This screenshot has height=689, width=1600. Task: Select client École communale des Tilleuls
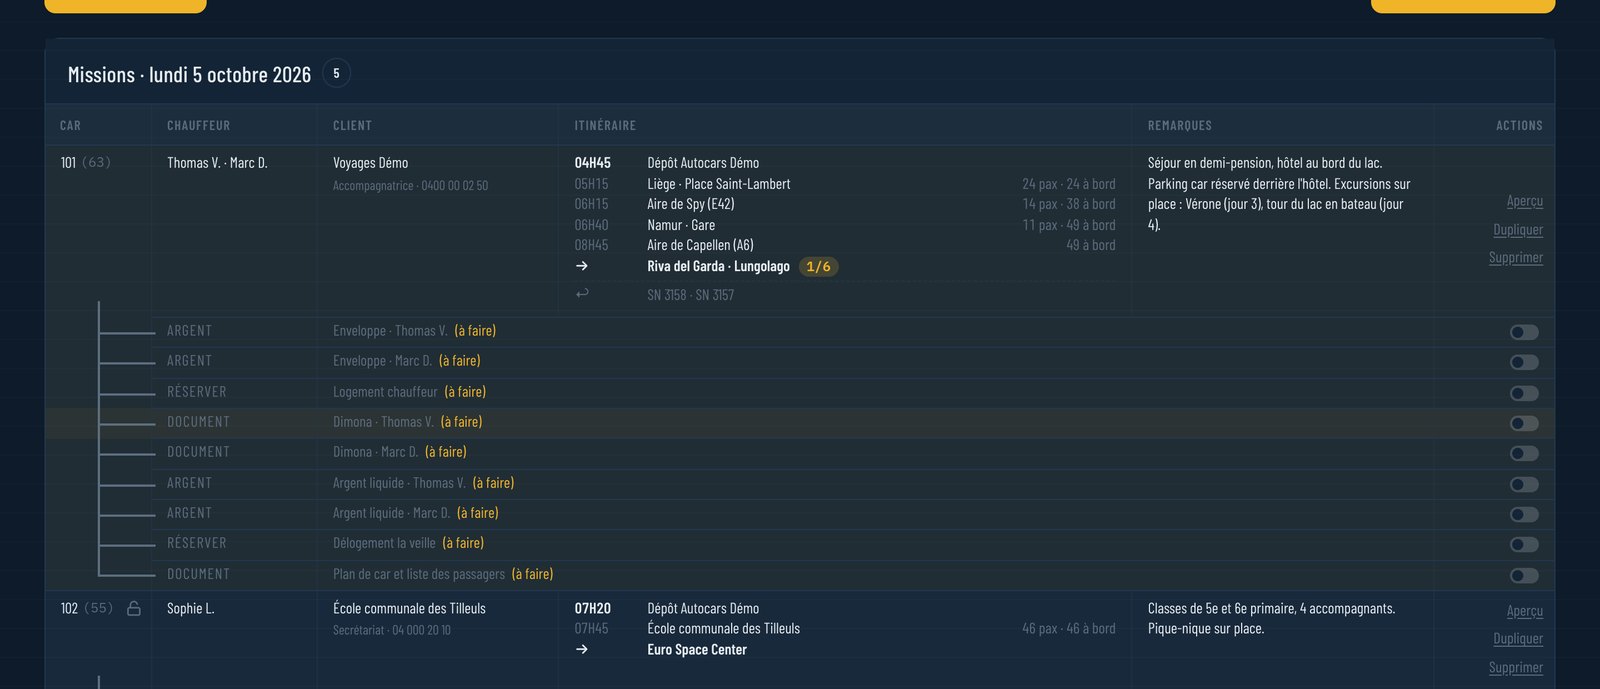(x=409, y=608)
